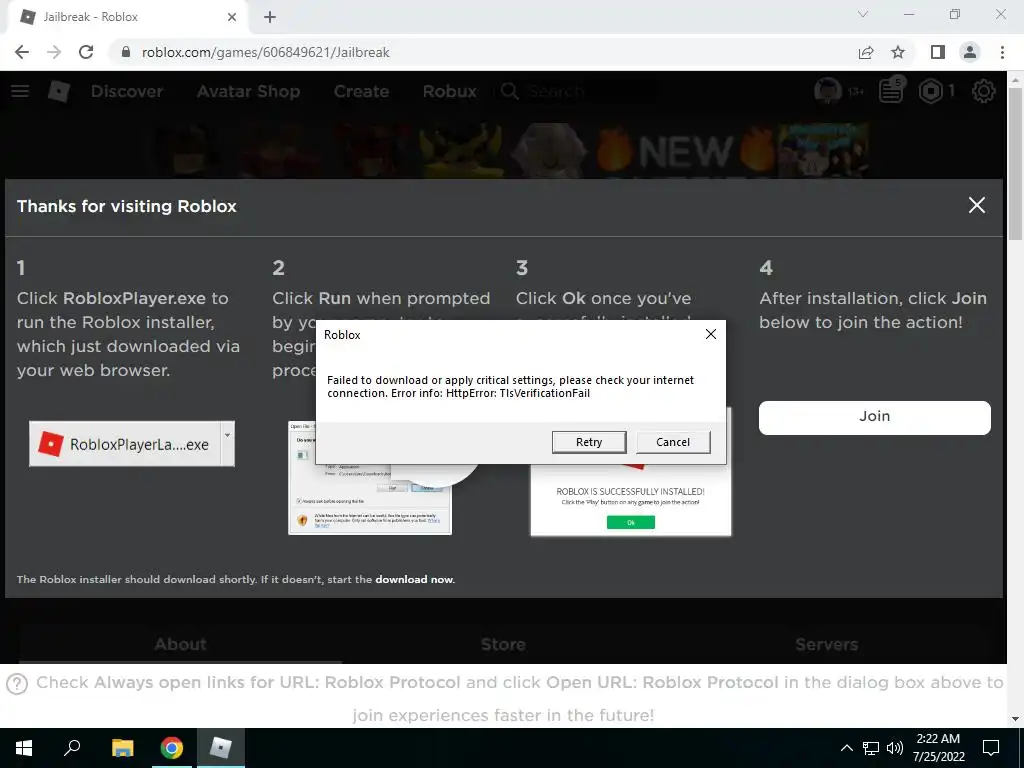Open the Roblox settings gear
Viewport: 1024px width, 768px height.
[984, 91]
